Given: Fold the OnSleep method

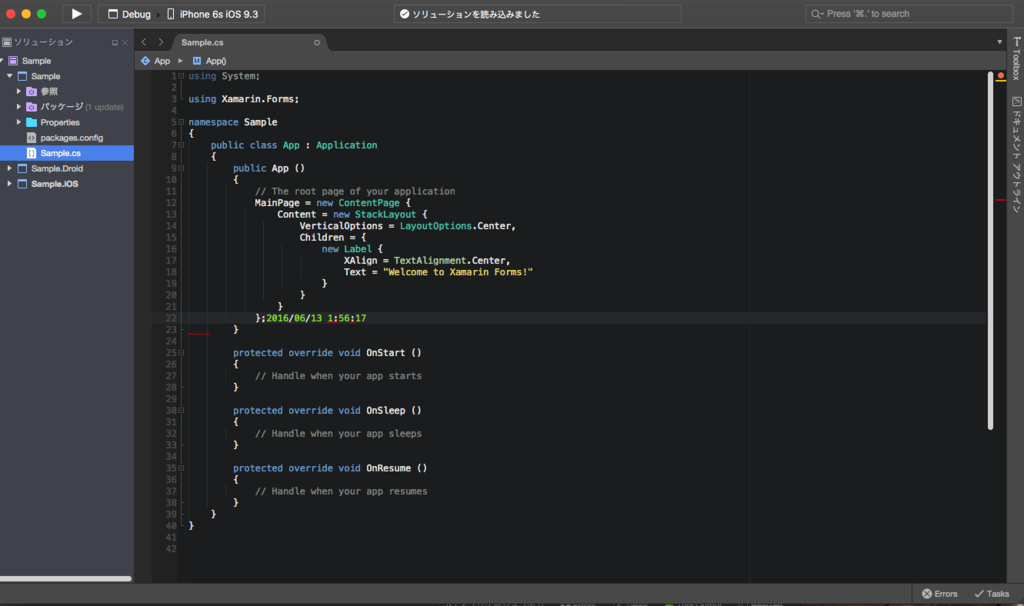Looking at the screenshot, I should (x=181, y=410).
